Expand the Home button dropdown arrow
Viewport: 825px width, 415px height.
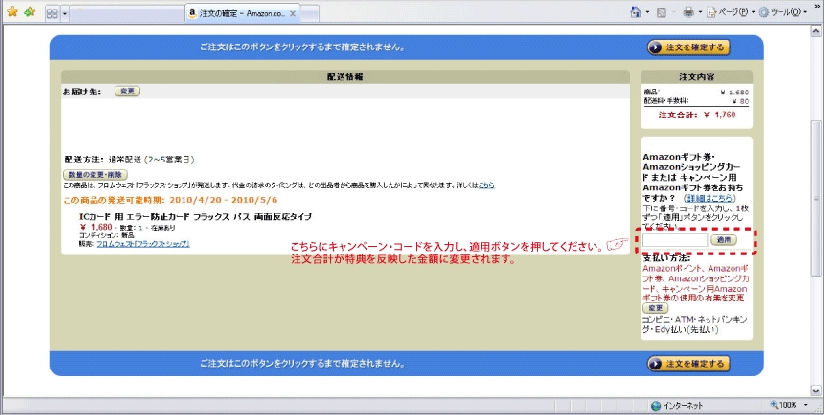(x=648, y=12)
